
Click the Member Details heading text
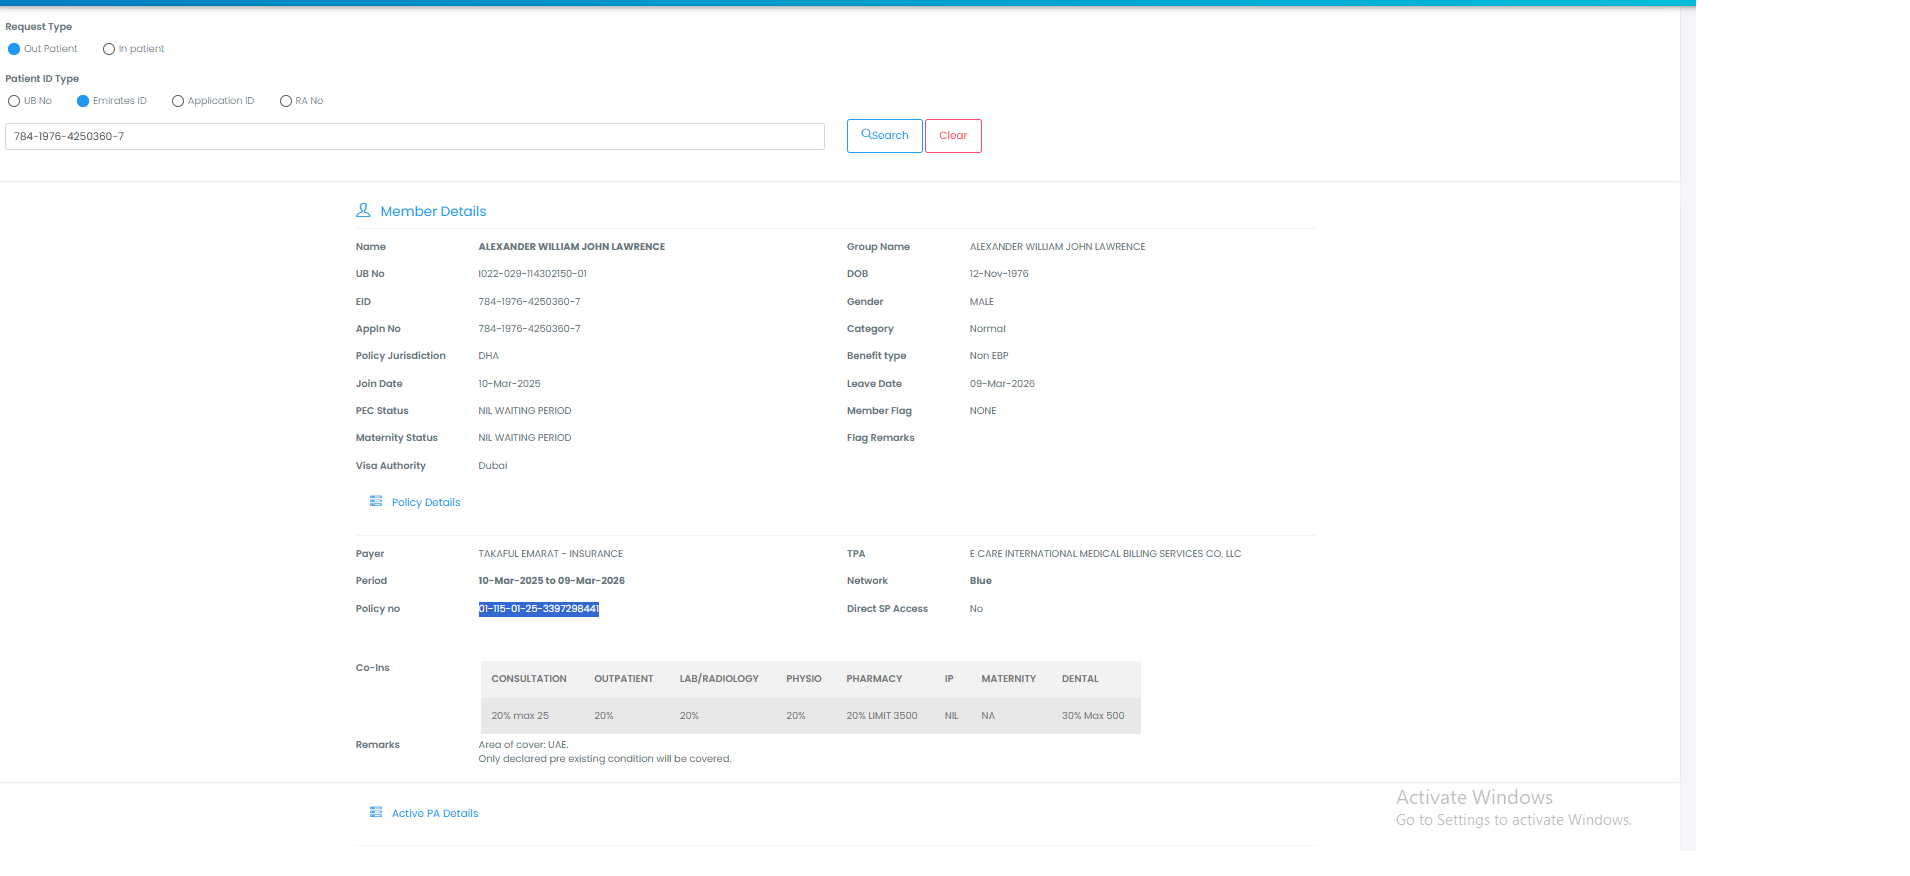433,211
